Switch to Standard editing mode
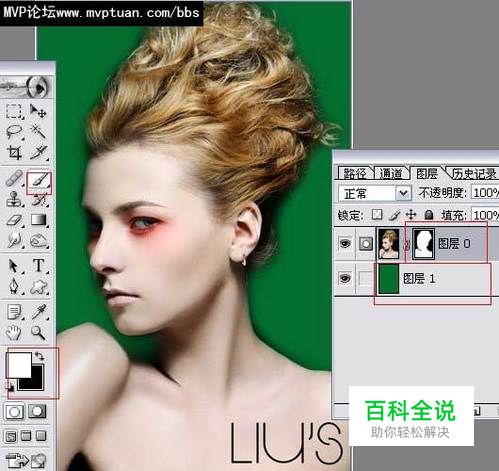The image size is (499, 471). click(14, 412)
